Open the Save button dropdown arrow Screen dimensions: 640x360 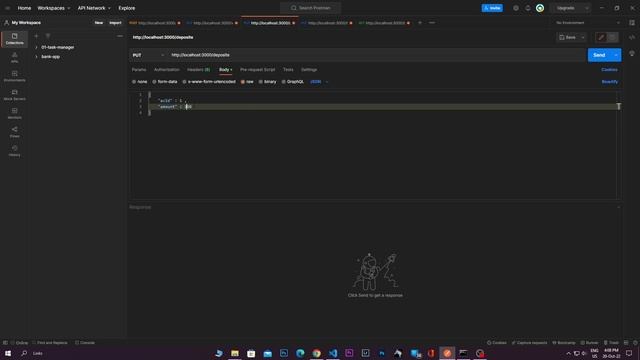[583, 38]
